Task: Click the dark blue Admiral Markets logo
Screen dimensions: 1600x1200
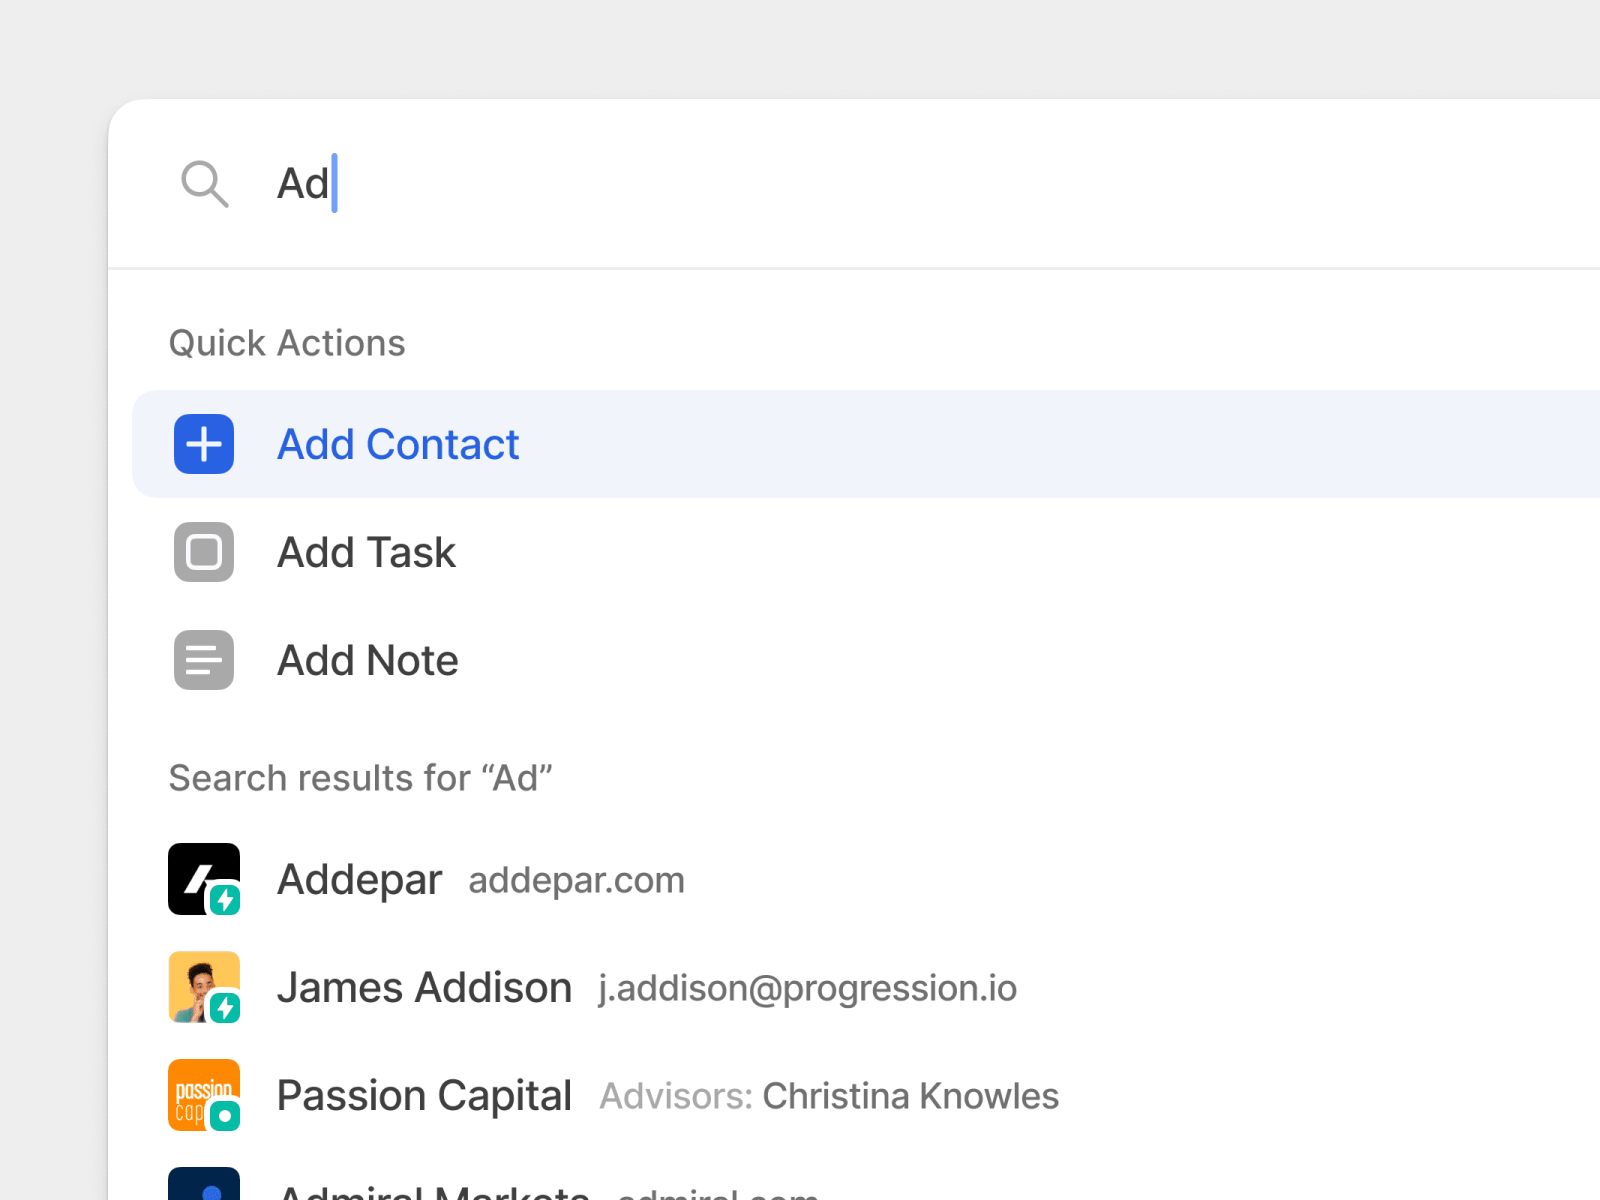Action: click(204, 1184)
